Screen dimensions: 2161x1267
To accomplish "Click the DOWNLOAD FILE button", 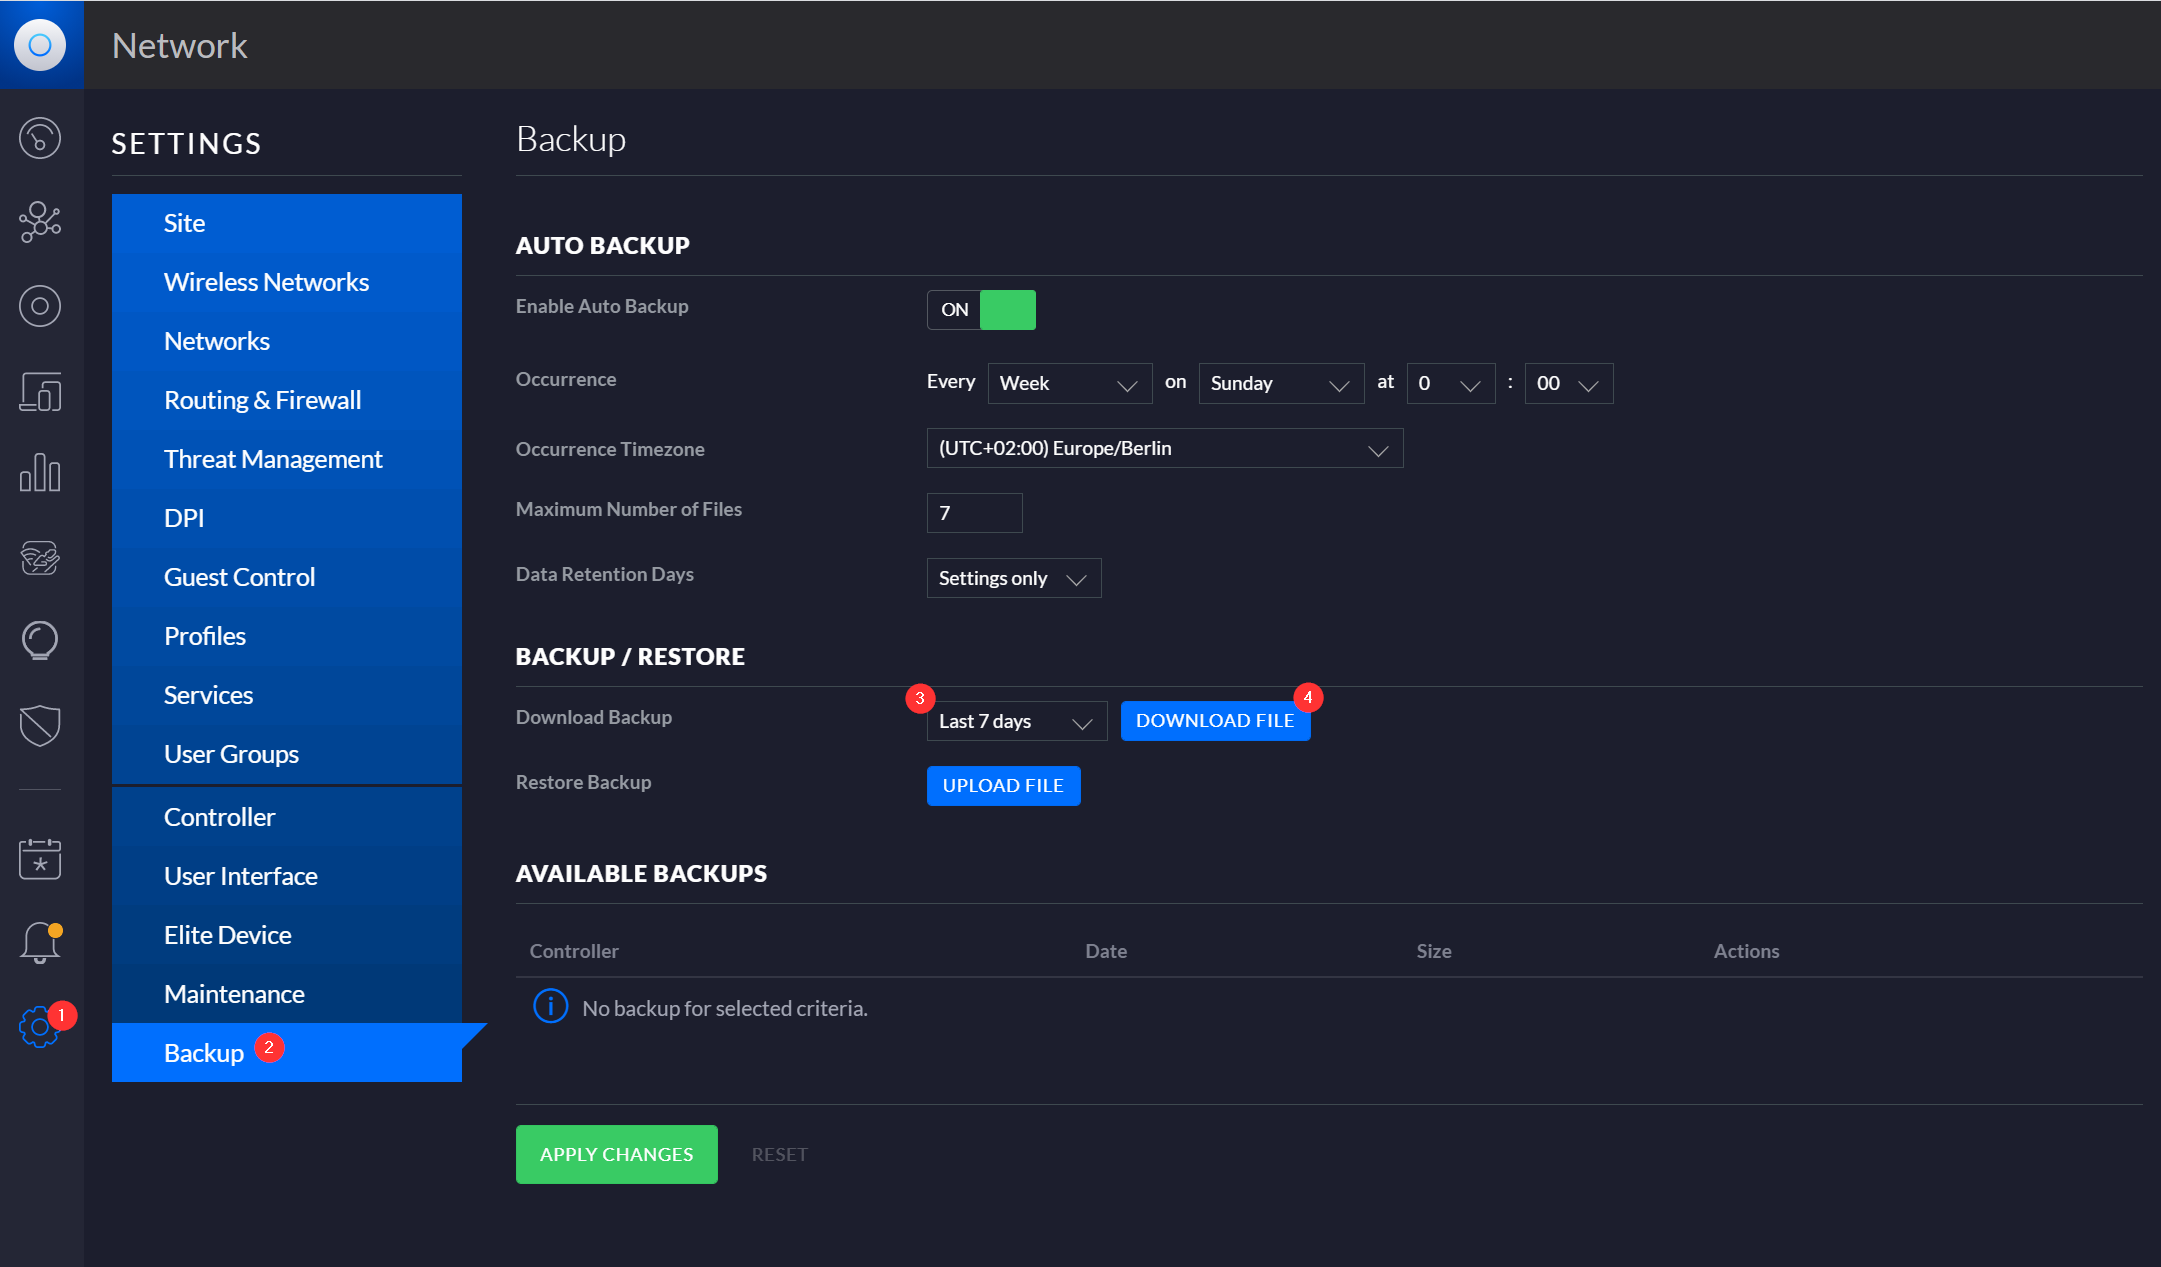I will pos(1215,719).
